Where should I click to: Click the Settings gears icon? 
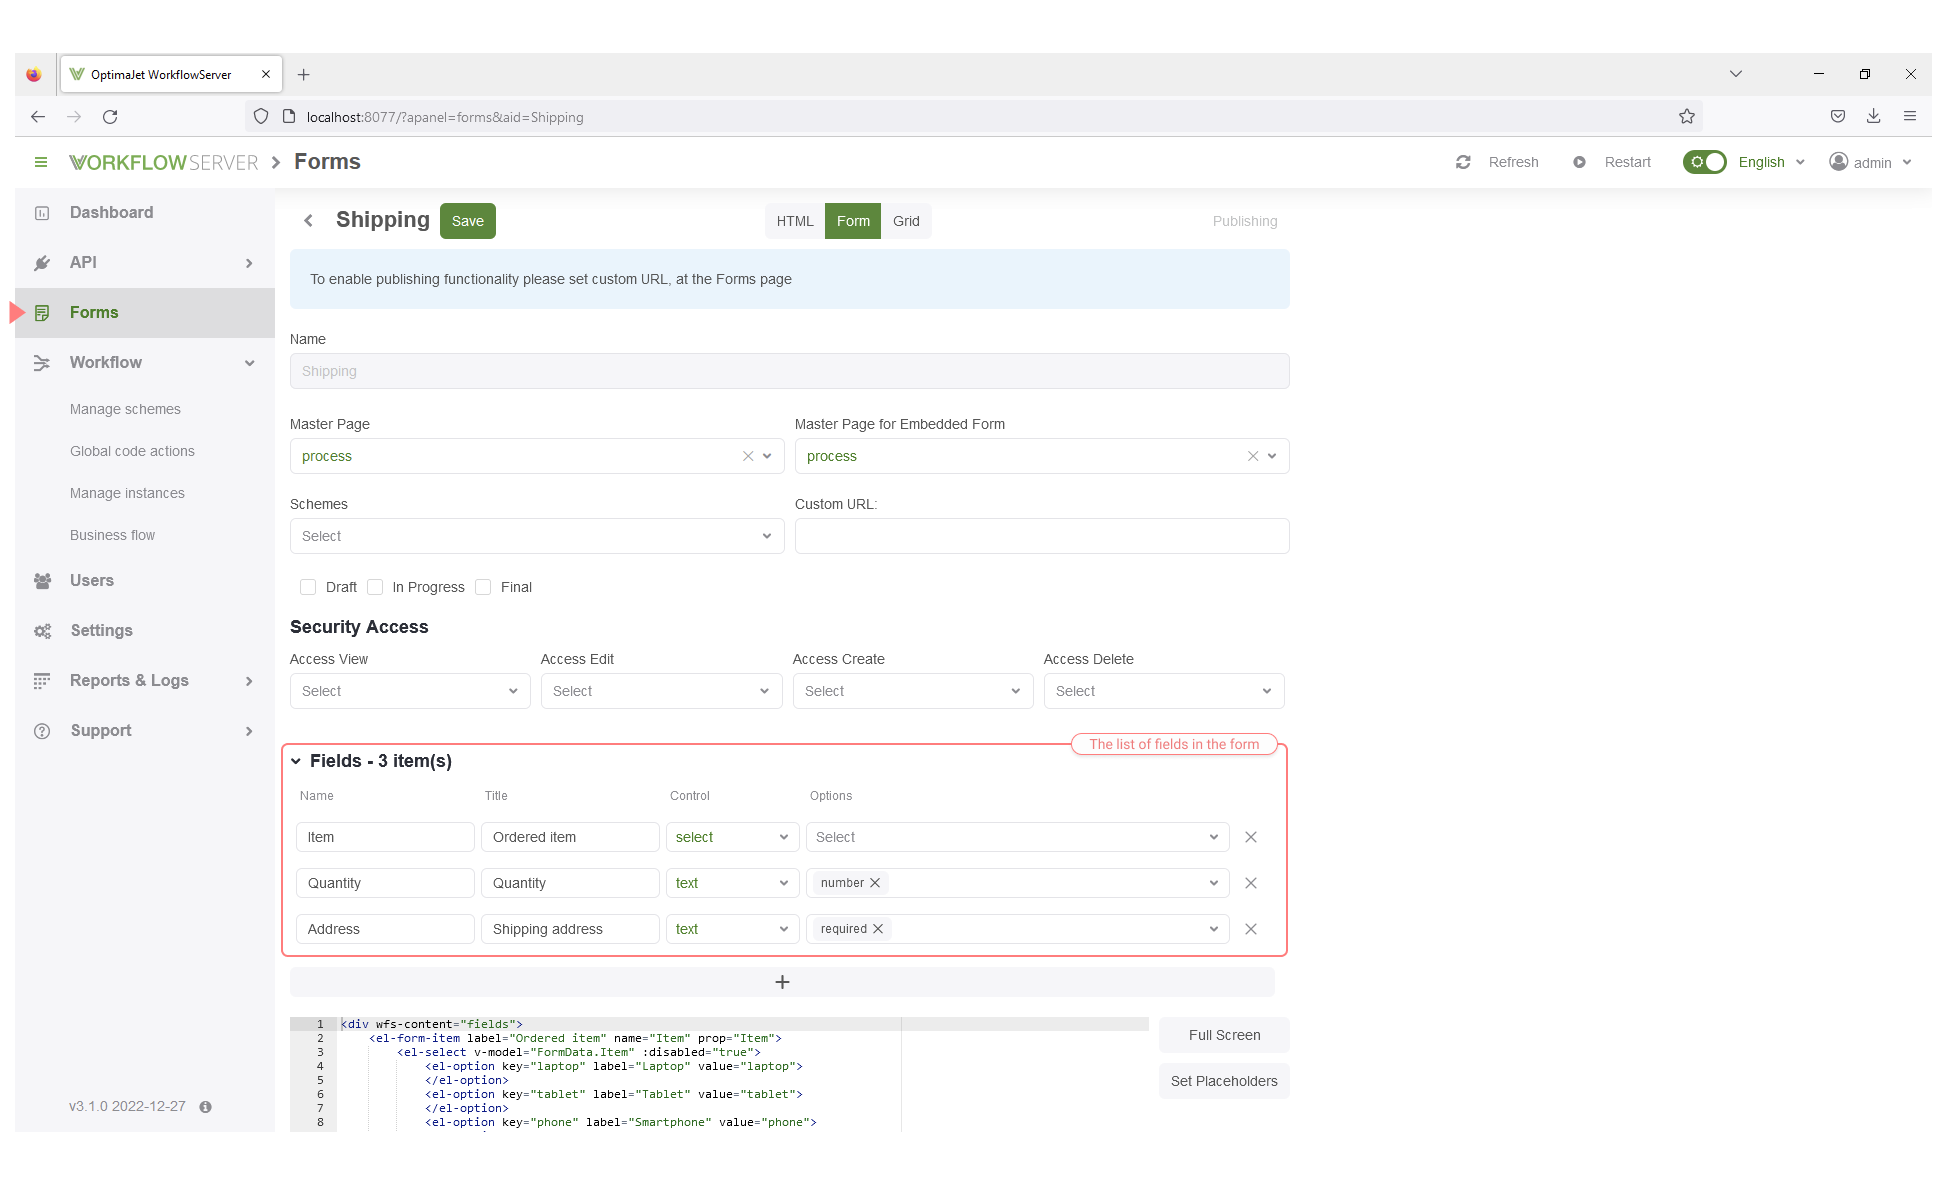42,631
